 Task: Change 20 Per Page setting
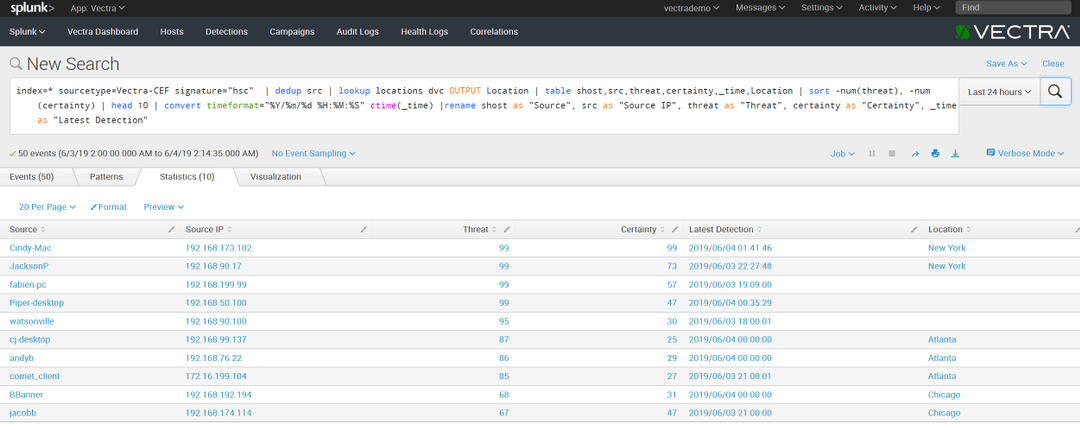pyautogui.click(x=48, y=207)
